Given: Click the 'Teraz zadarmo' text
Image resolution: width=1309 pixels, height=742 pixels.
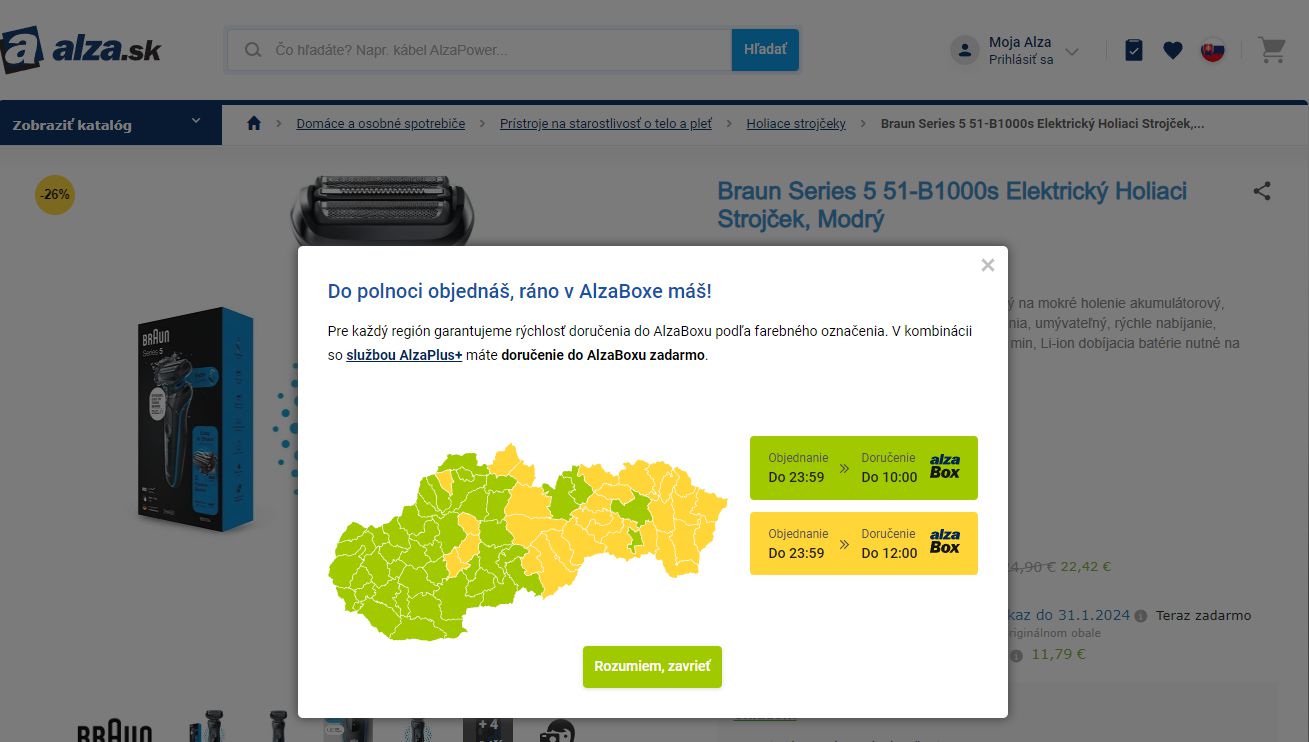Looking at the screenshot, I should 1203,615.
